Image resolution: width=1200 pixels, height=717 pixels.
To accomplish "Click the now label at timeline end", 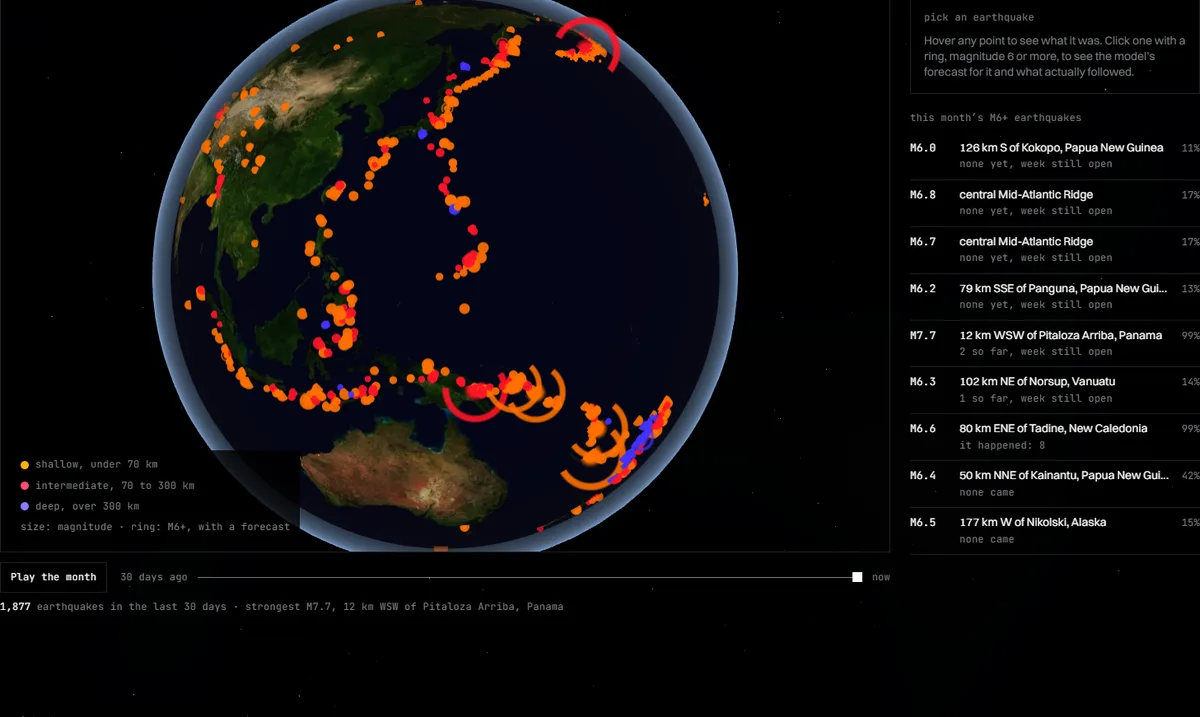I will [881, 577].
